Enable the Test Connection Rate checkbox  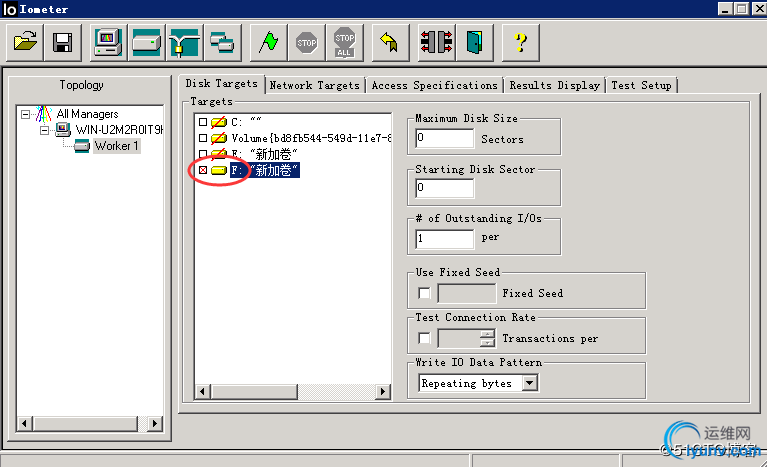(424, 338)
